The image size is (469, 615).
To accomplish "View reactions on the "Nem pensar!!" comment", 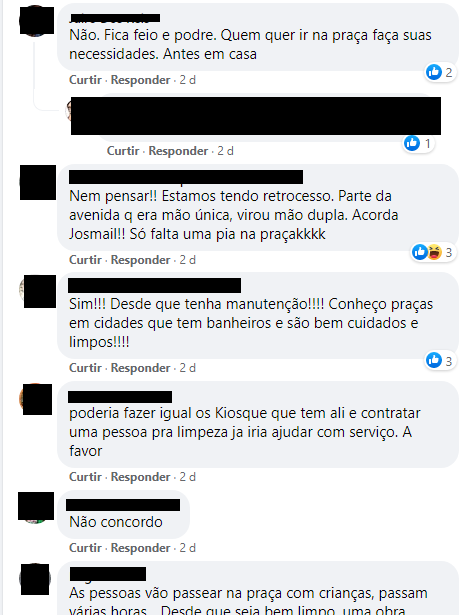I will click(433, 252).
